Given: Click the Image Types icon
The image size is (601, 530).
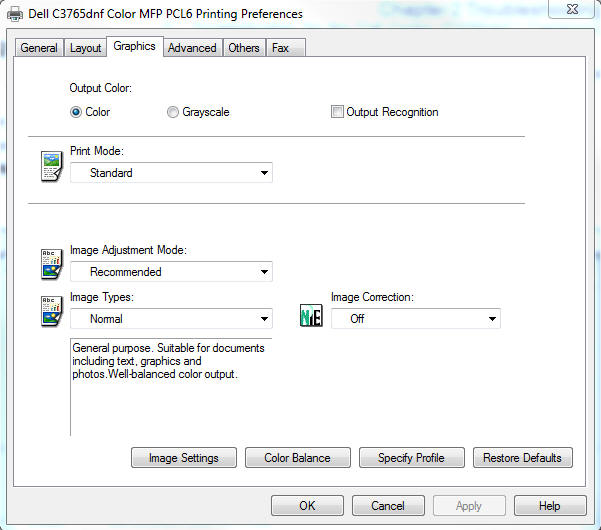Looking at the screenshot, I should [51, 311].
